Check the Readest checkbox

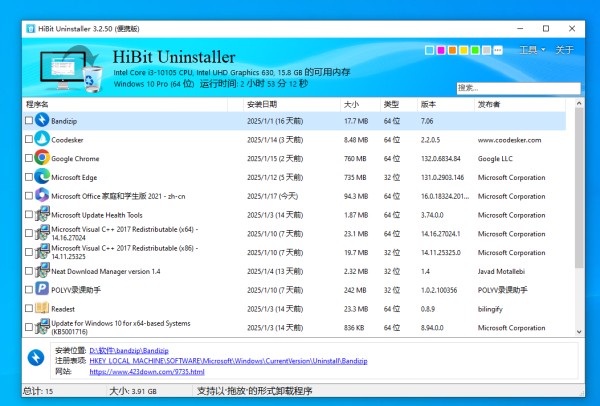(29, 308)
